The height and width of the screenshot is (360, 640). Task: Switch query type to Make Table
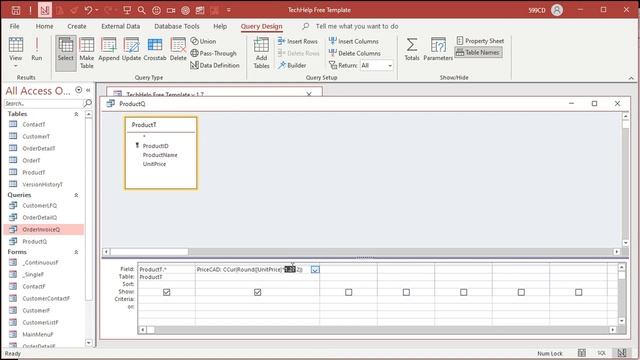87,53
